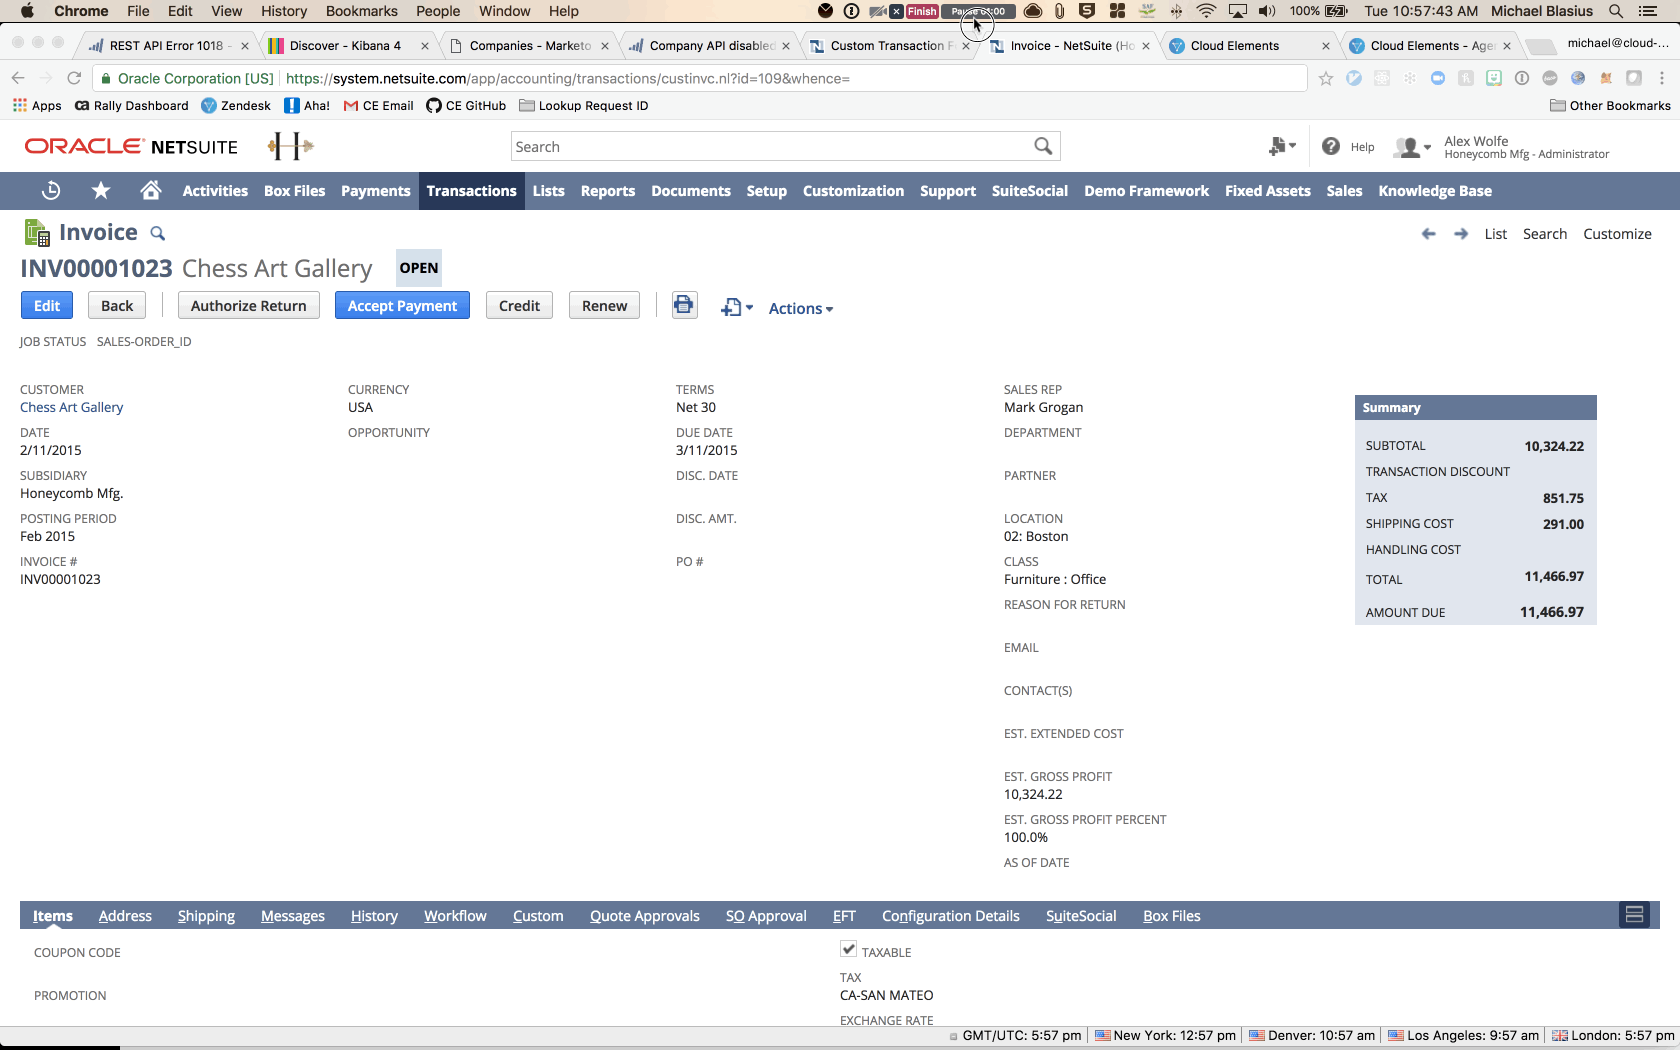Switch to the Shipping subtab
This screenshot has height=1050, width=1680.
coord(206,916)
